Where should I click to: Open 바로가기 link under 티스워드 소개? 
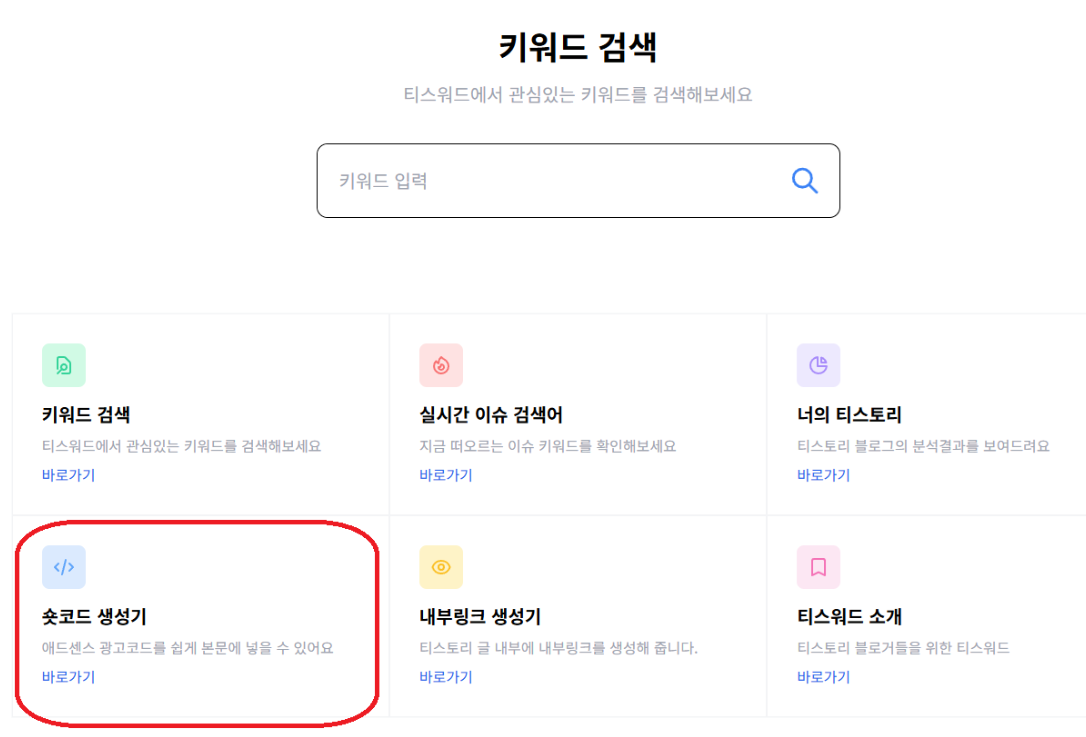click(824, 677)
